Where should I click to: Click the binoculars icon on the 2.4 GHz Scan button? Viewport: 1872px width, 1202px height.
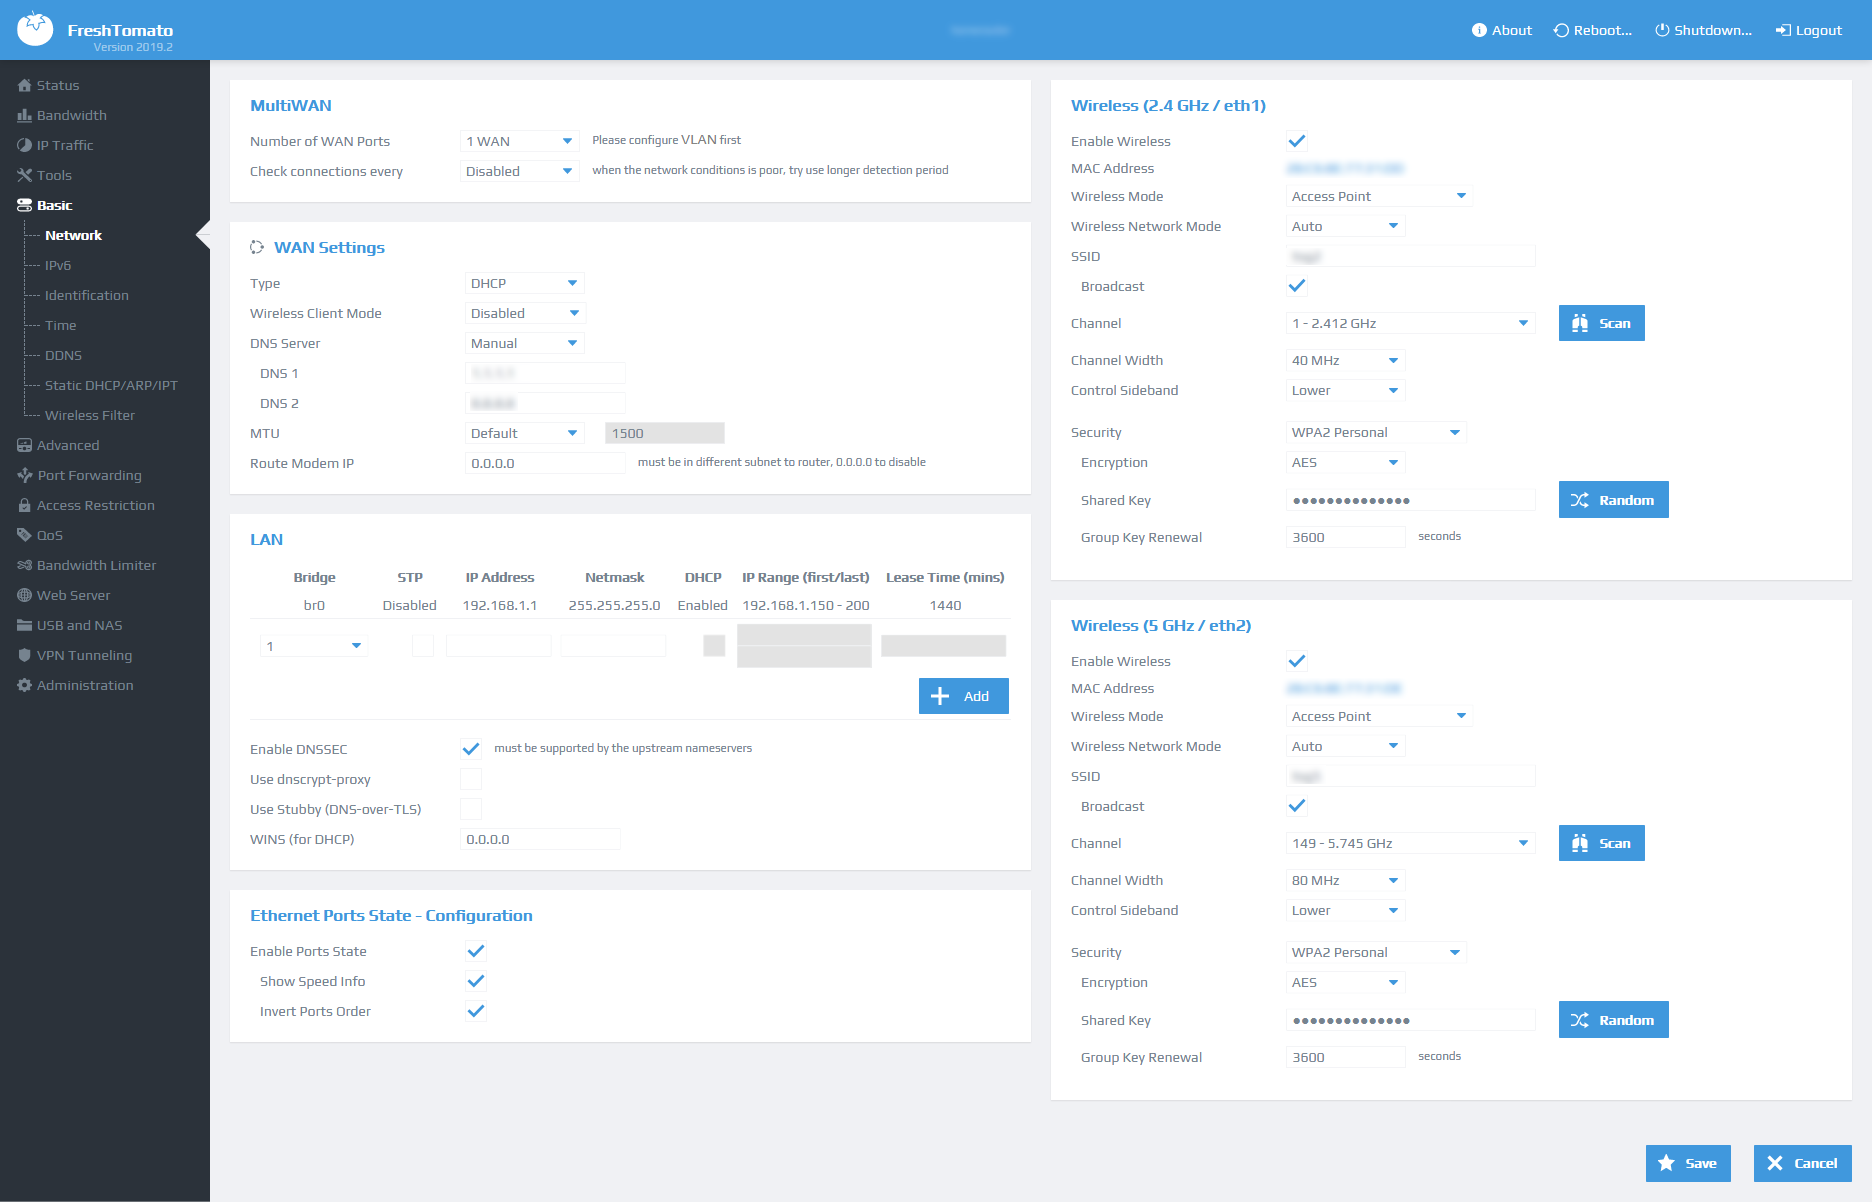pyautogui.click(x=1580, y=323)
